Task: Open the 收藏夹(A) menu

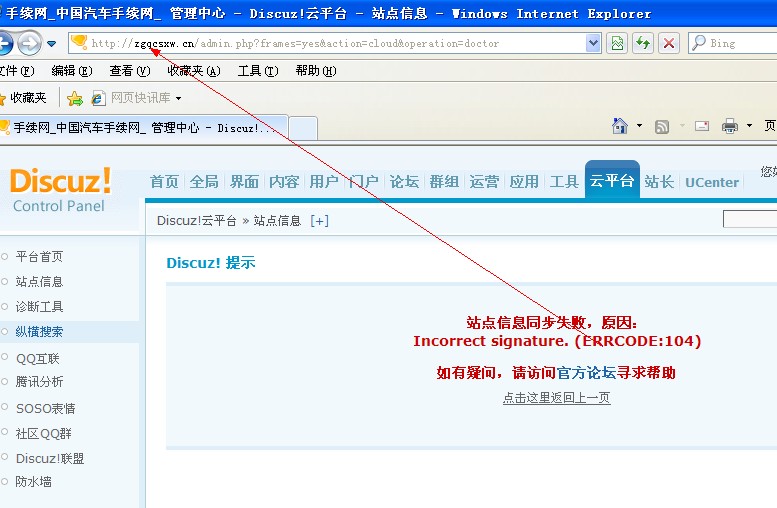Action: (x=194, y=71)
